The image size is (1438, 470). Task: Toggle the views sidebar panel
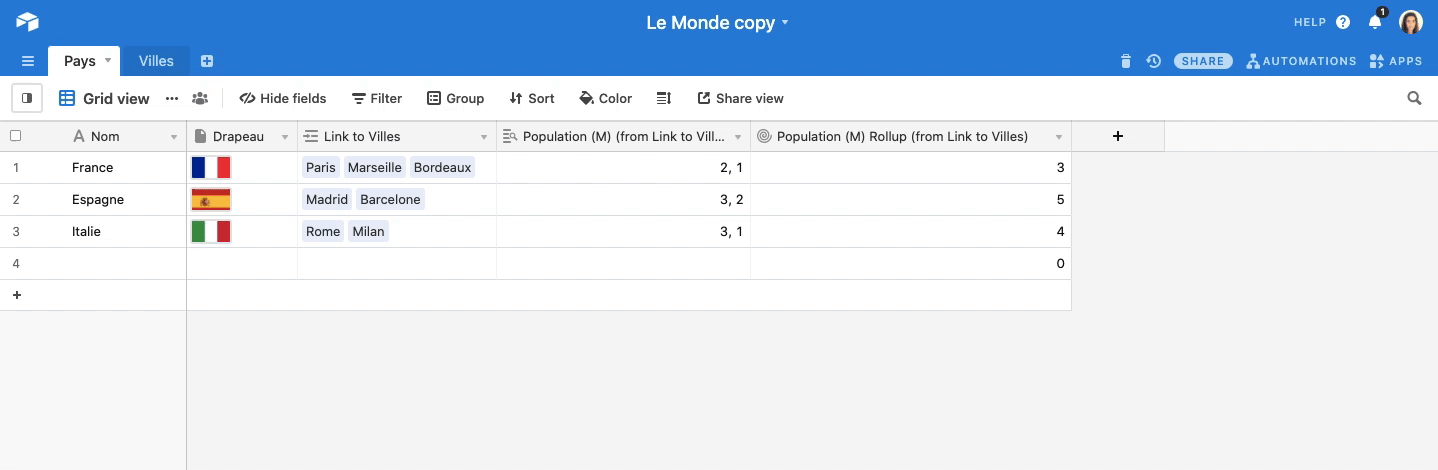[27, 98]
